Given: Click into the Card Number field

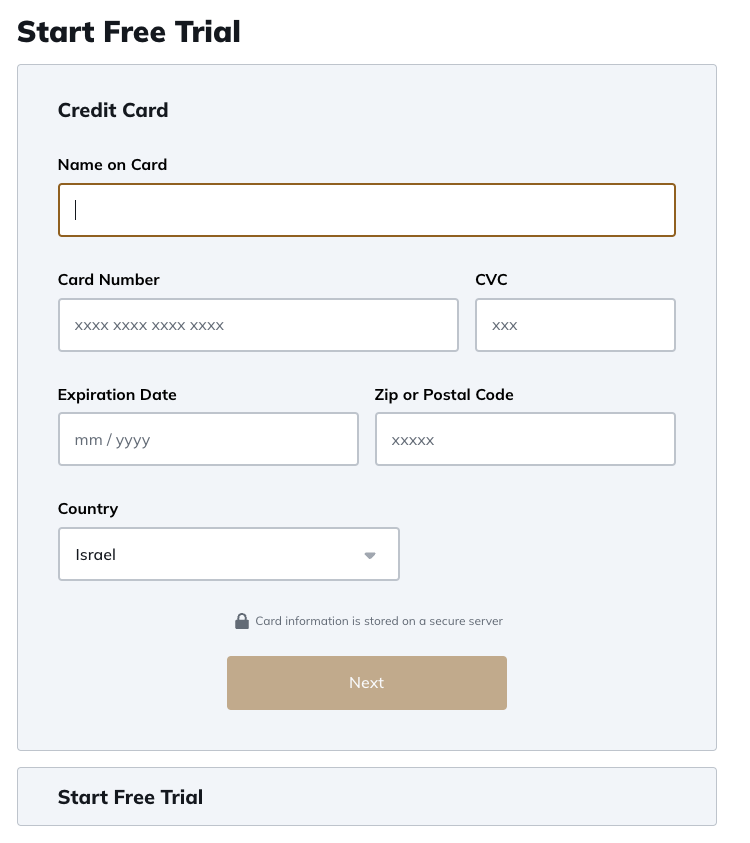Looking at the screenshot, I should point(258,325).
